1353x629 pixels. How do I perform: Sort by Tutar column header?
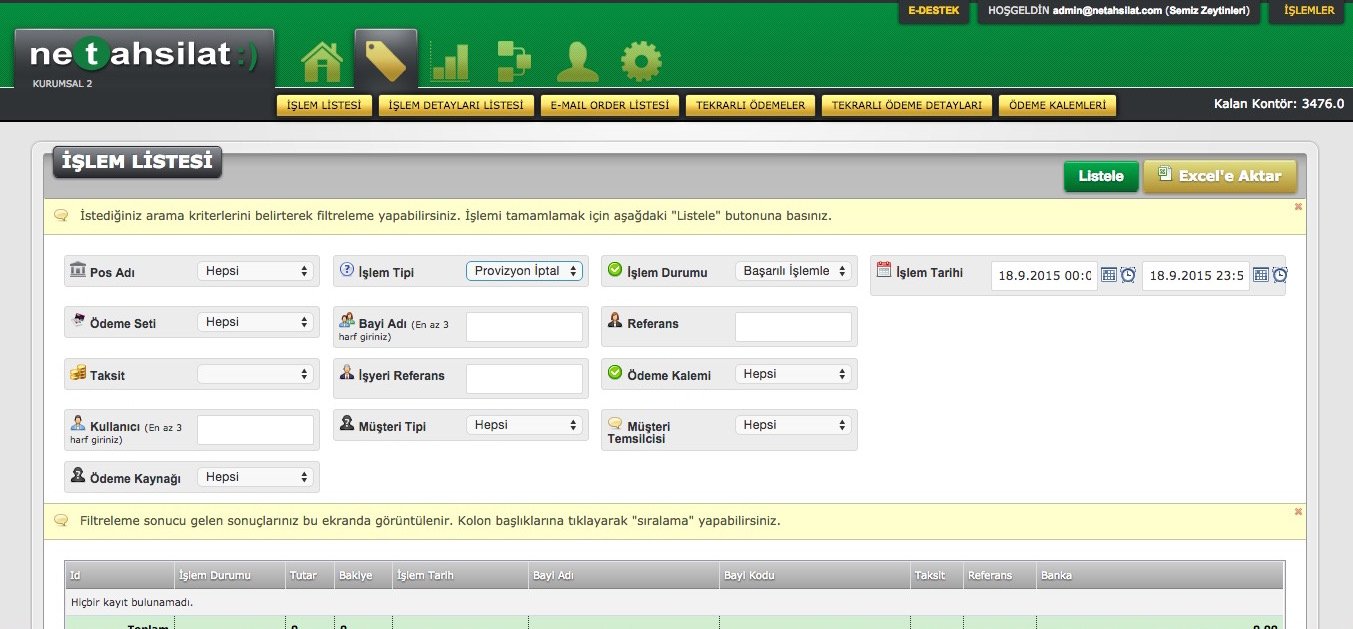(304, 575)
